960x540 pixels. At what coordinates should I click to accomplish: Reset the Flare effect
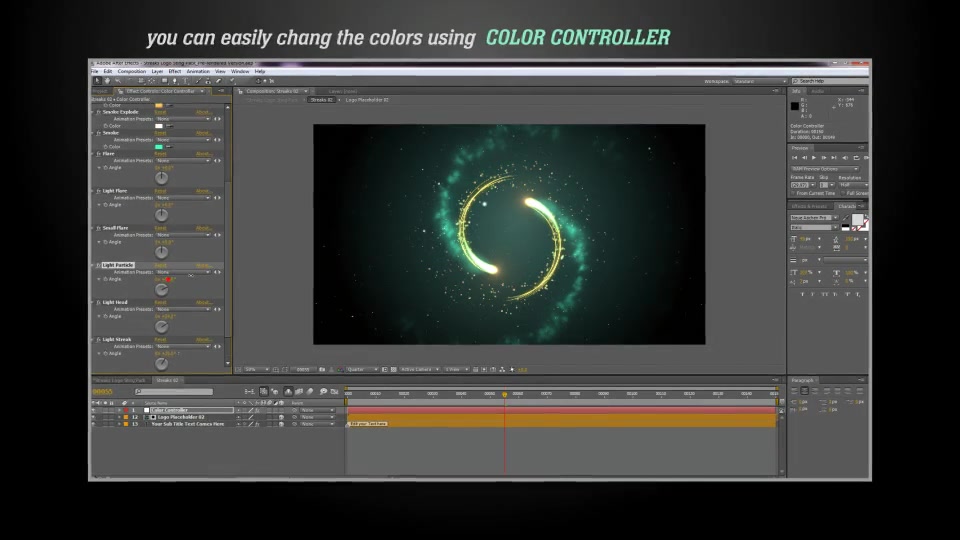pyautogui.click(x=160, y=154)
